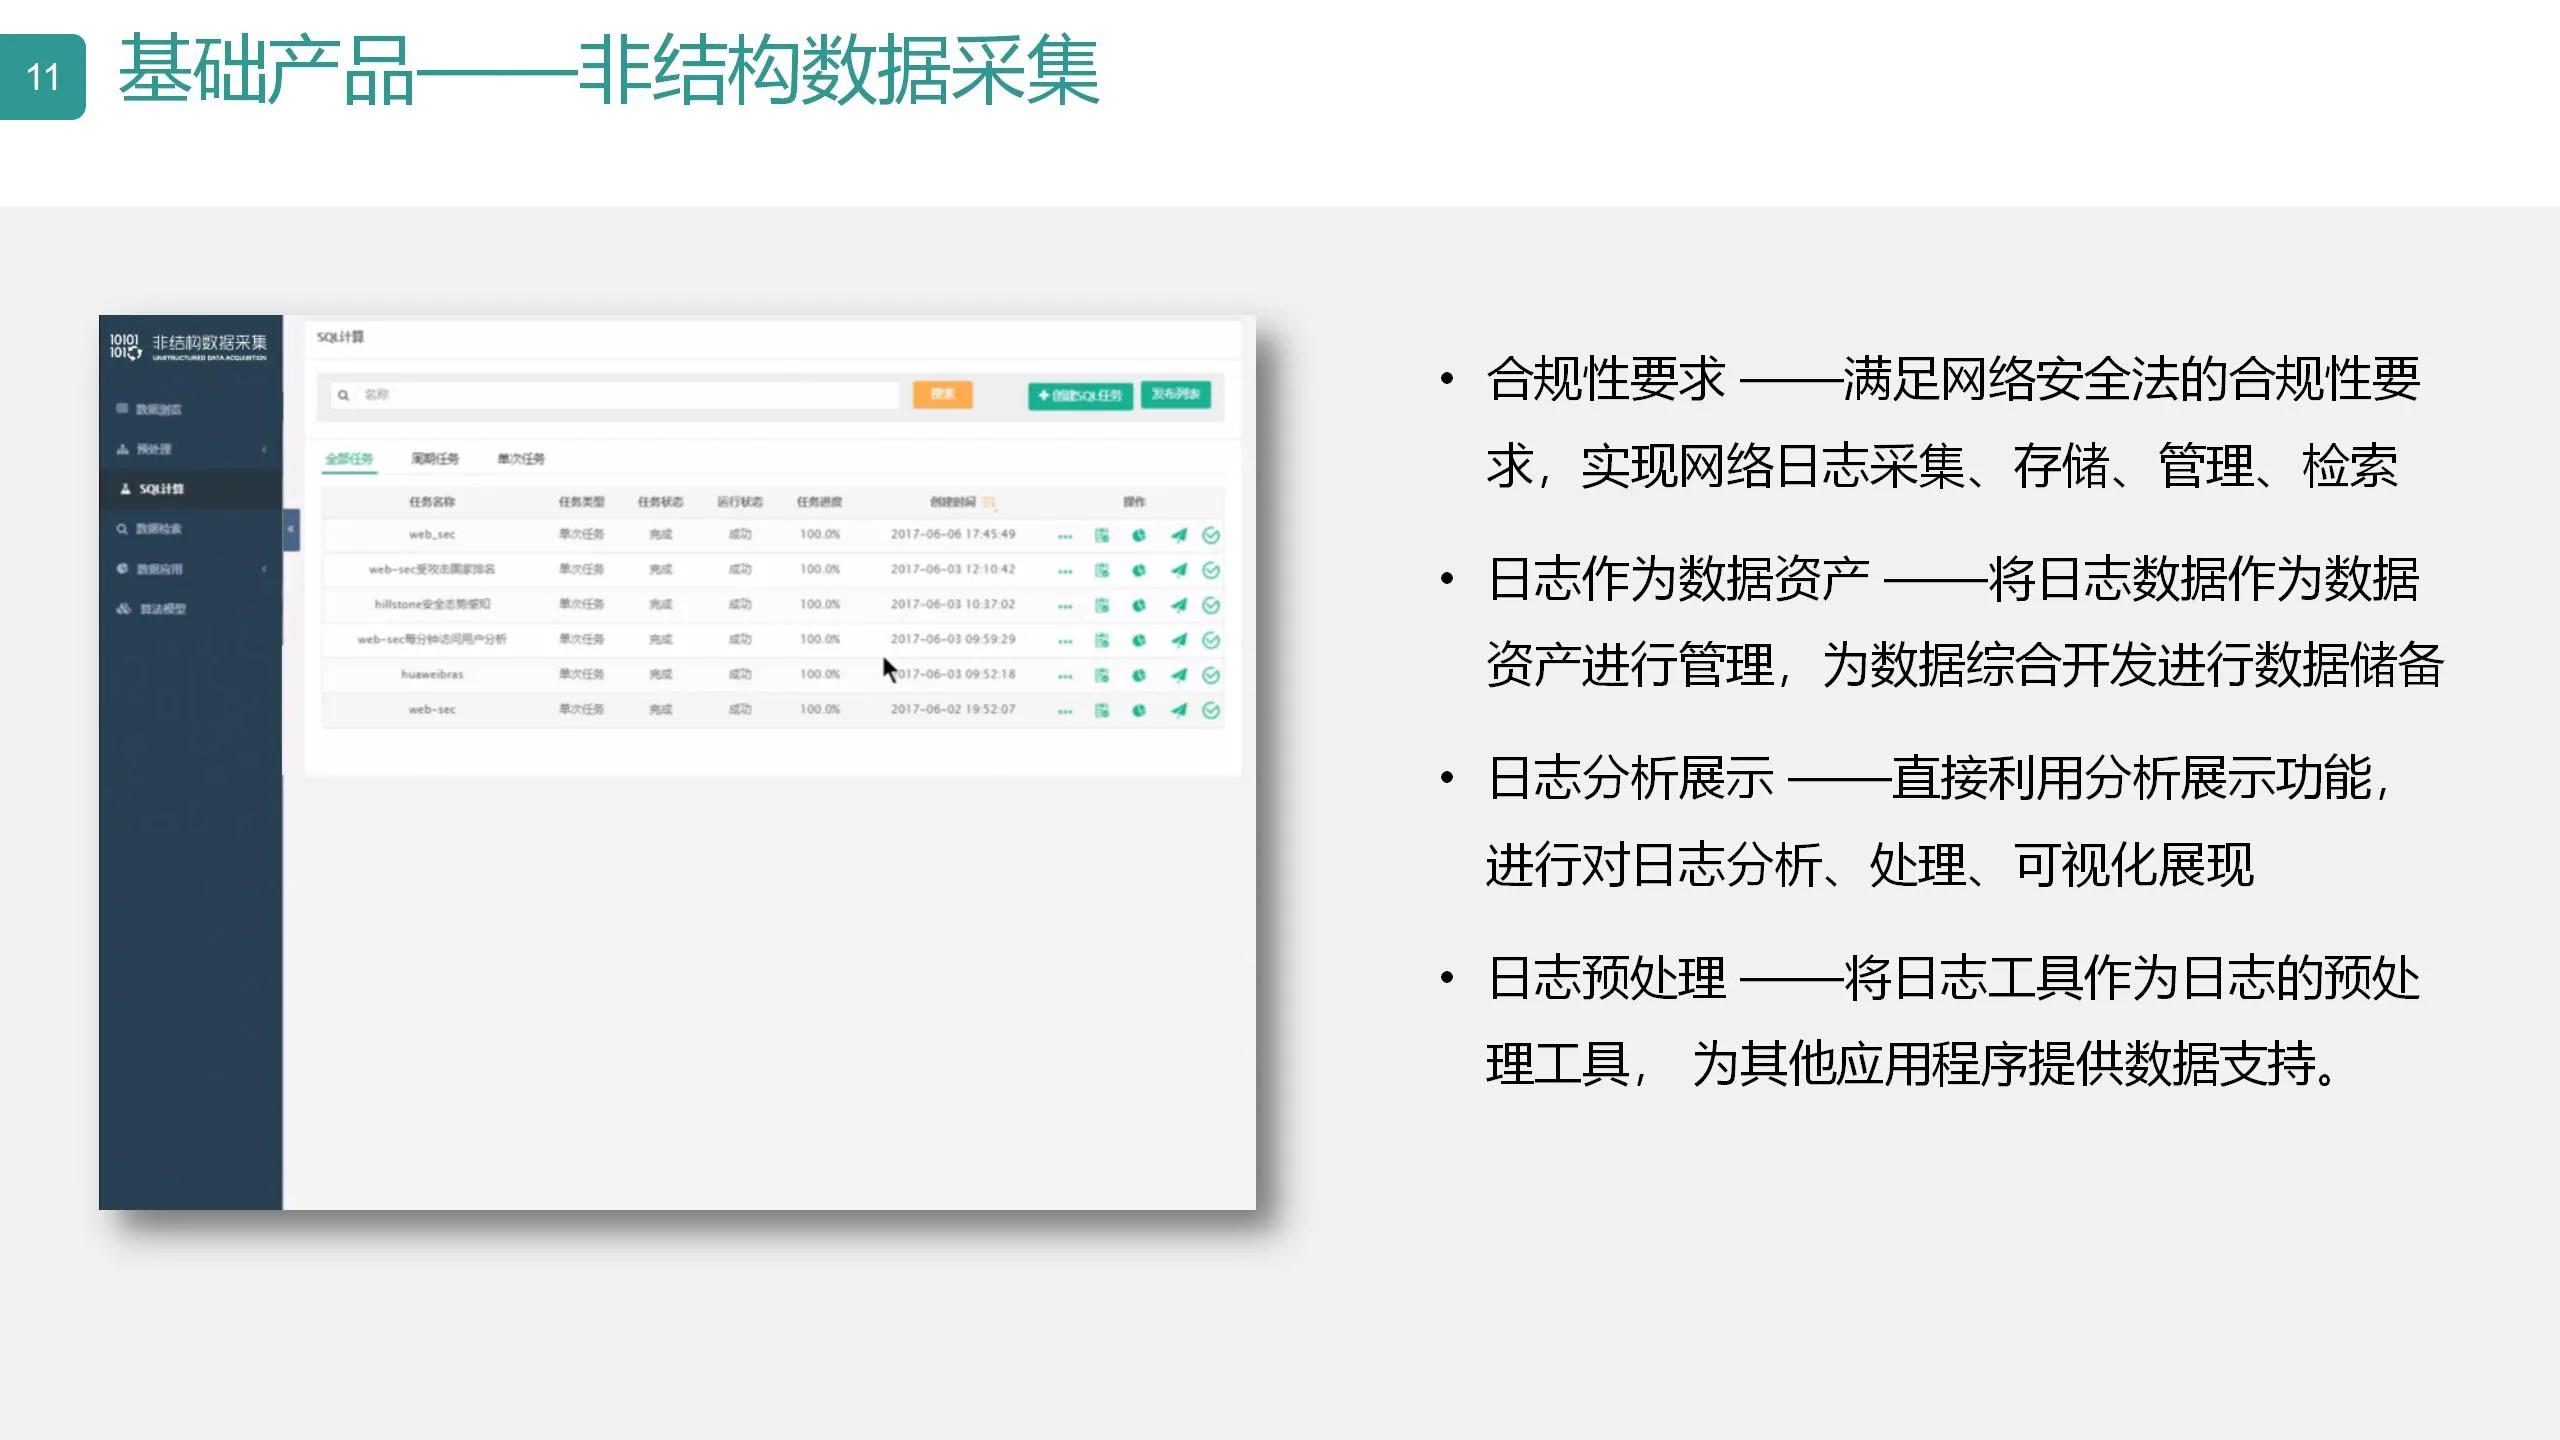The image size is (2560, 1440).
Task: Click the magnifier icon in the search box
Action: tap(345, 395)
